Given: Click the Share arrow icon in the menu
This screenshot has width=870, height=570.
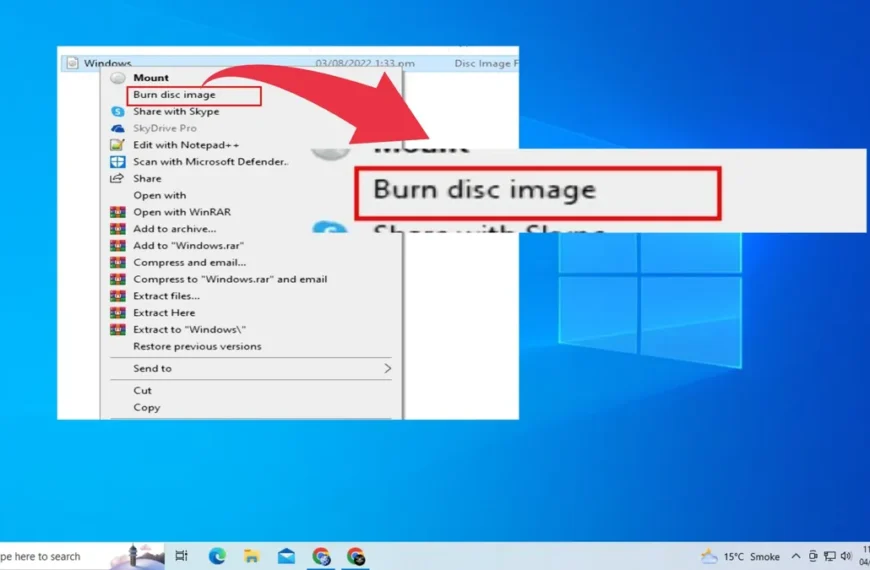Looking at the screenshot, I should [x=117, y=178].
